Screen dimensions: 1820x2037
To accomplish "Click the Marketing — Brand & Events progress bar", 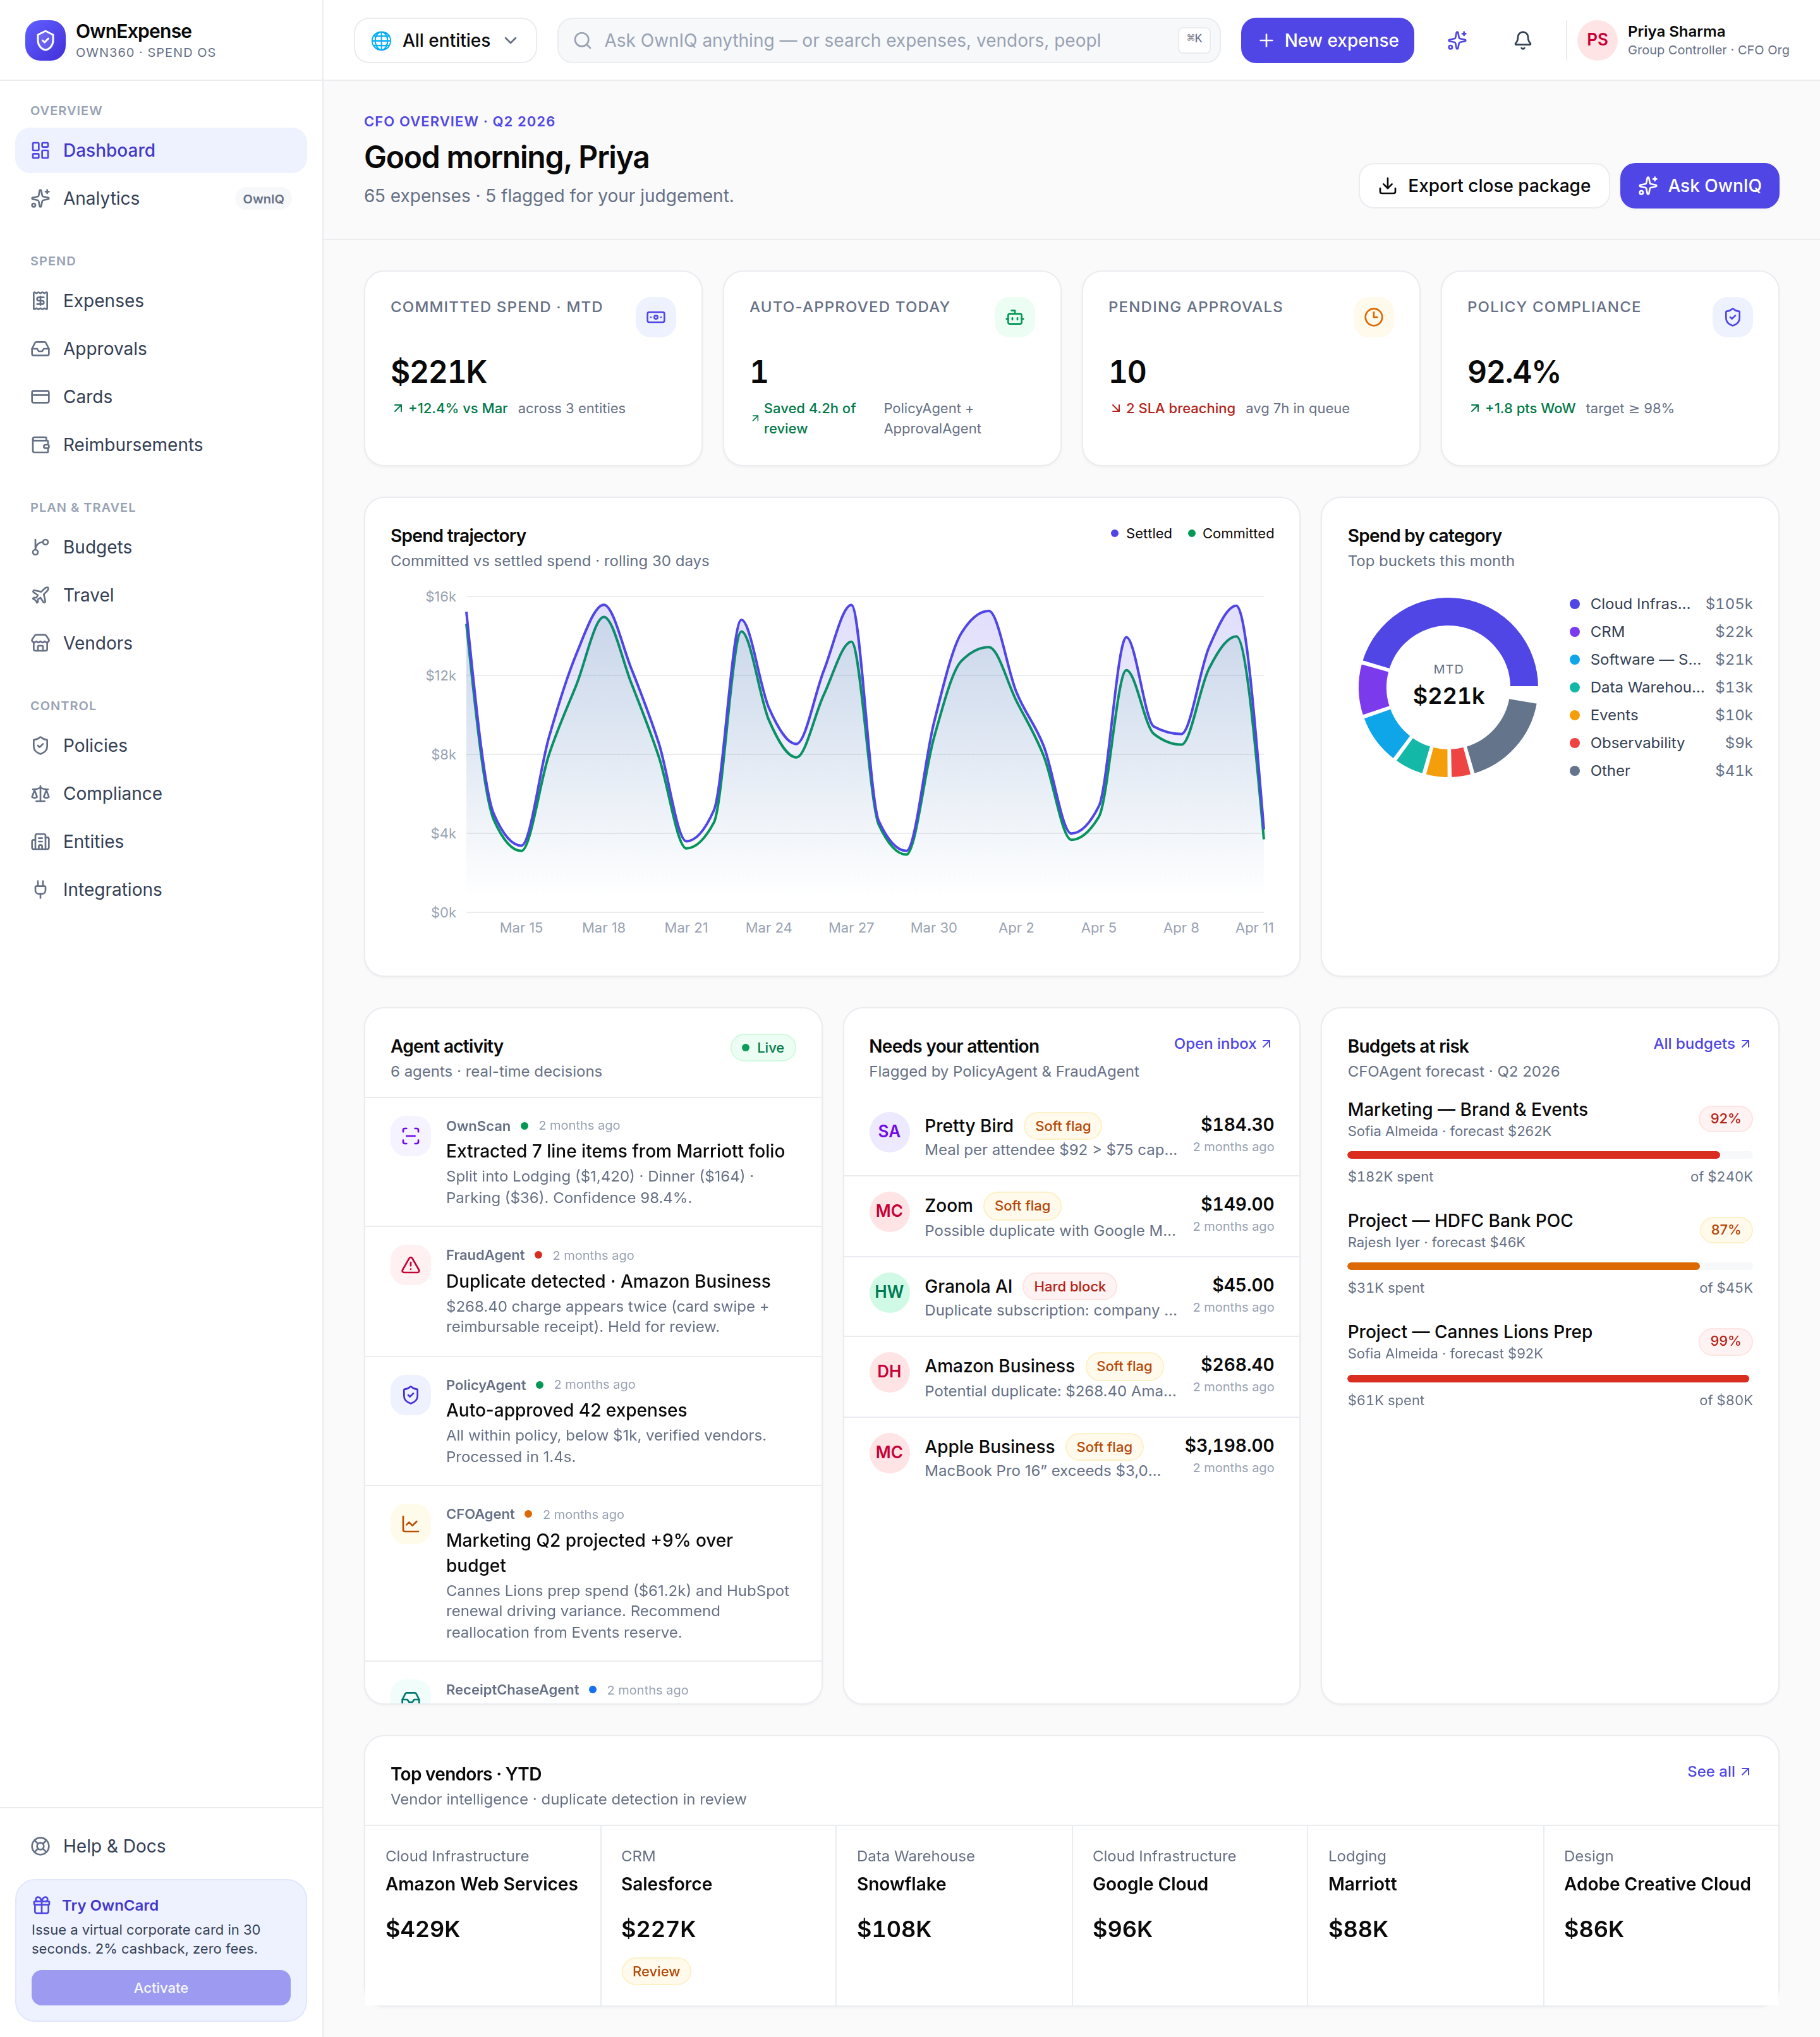I will pos(1549,1155).
